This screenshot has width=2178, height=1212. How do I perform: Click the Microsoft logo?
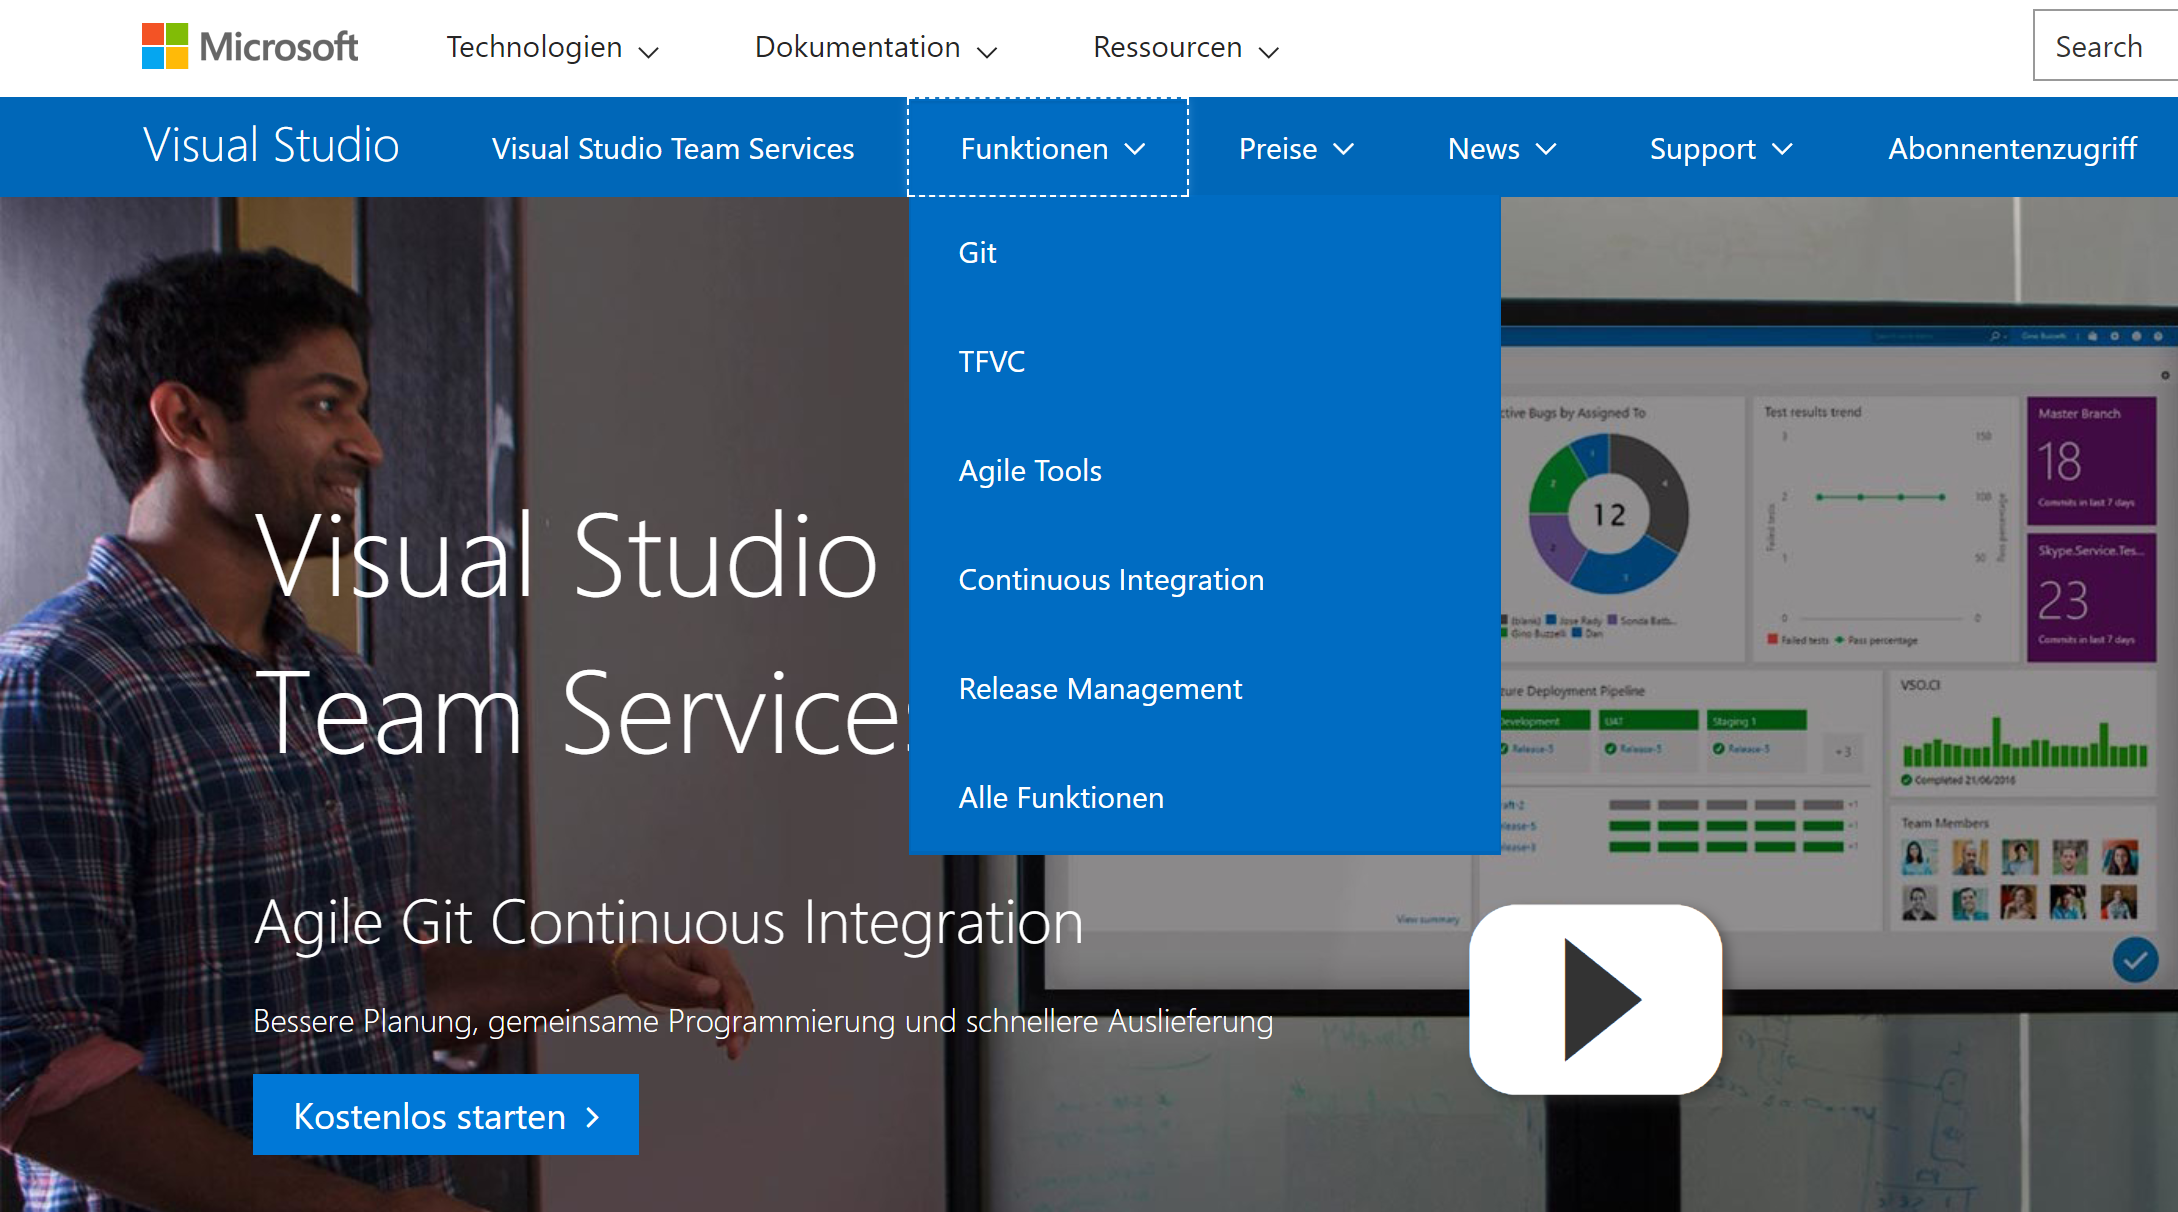click(250, 46)
